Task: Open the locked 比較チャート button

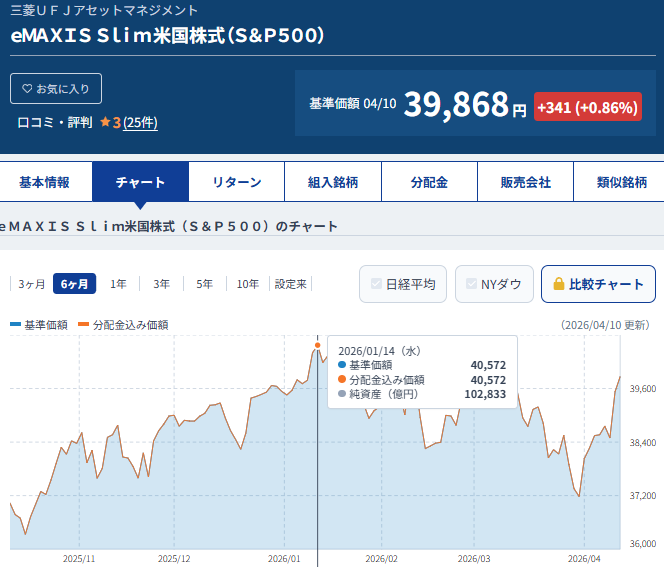Action: pos(598,284)
